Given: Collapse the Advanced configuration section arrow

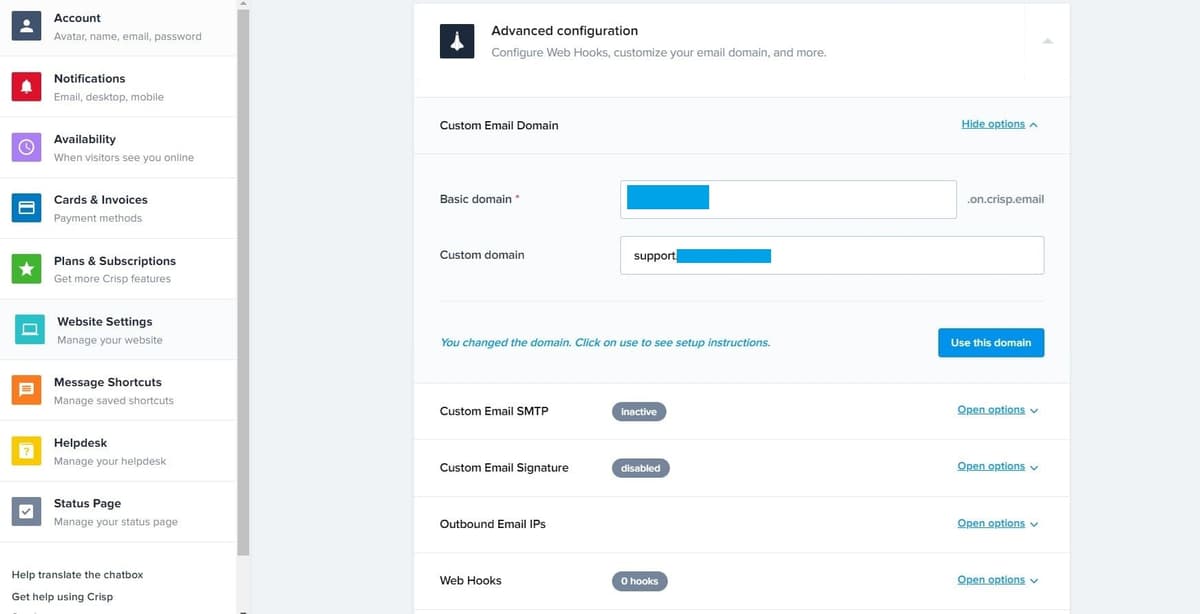Looking at the screenshot, I should pyautogui.click(x=1047, y=41).
